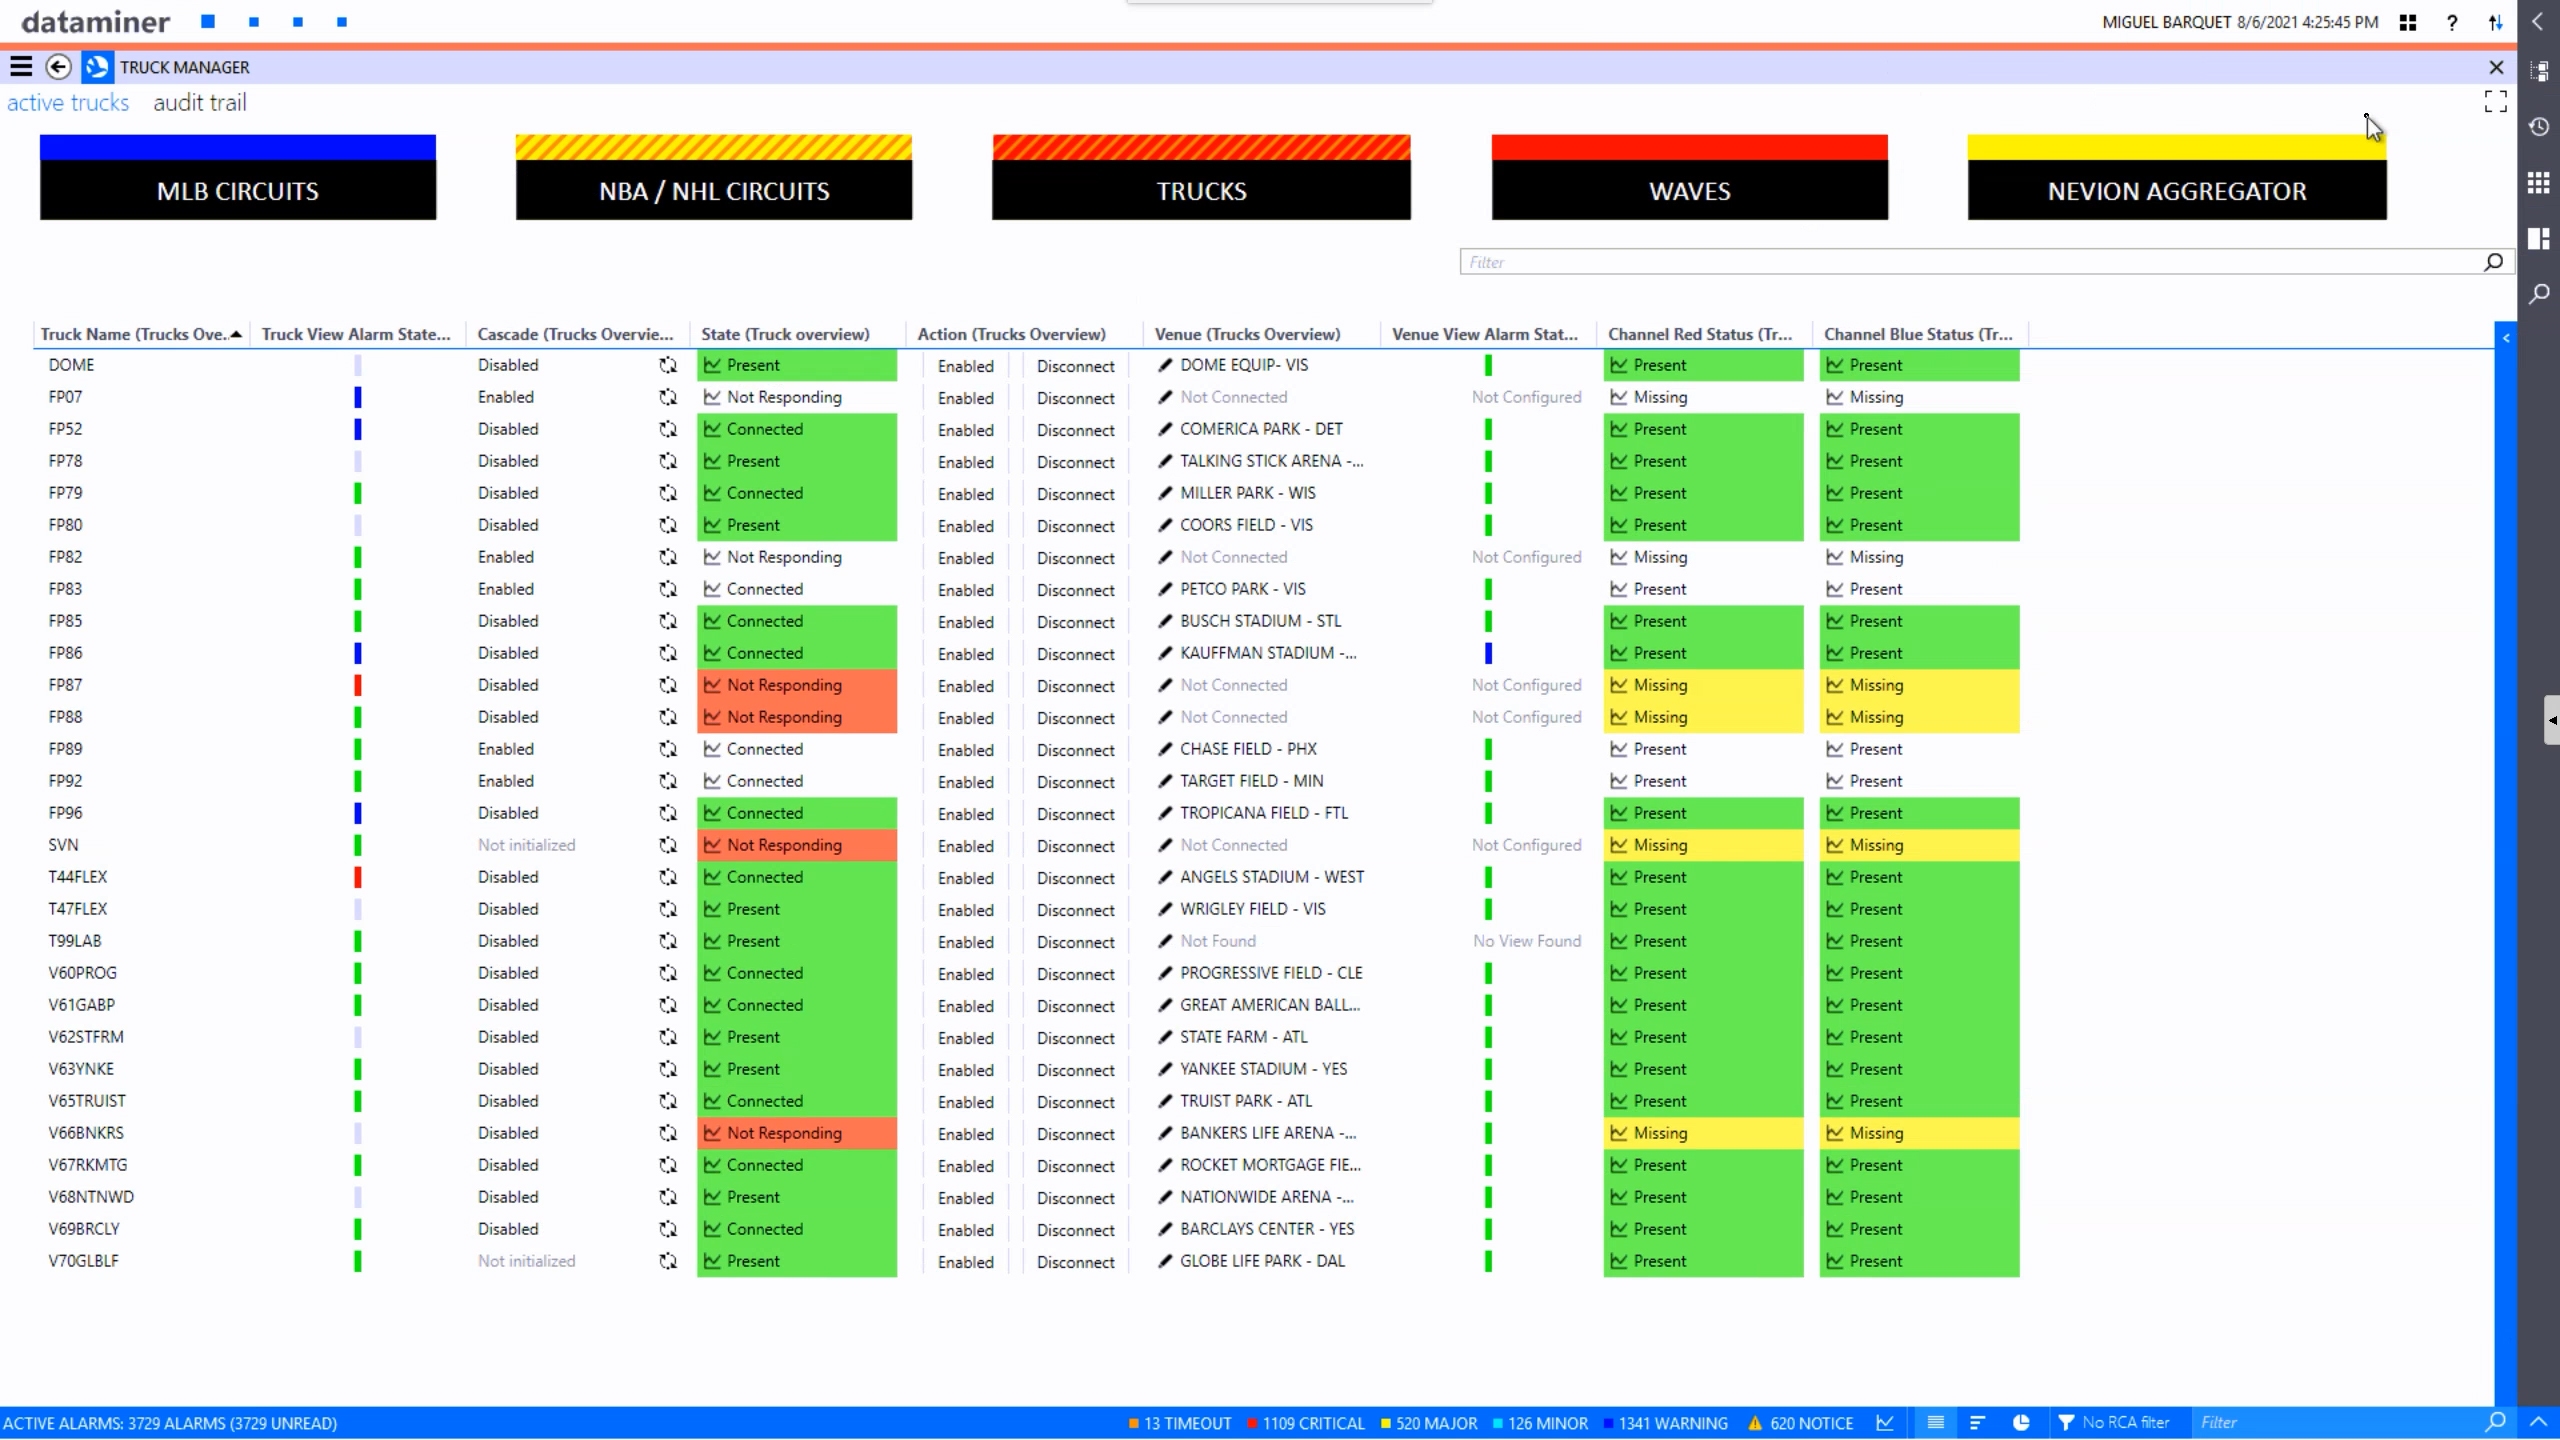The height and width of the screenshot is (1440, 2560).
Task: Edit venue pencil icon for YANKEE STADIUM
Action: click(x=1165, y=1069)
